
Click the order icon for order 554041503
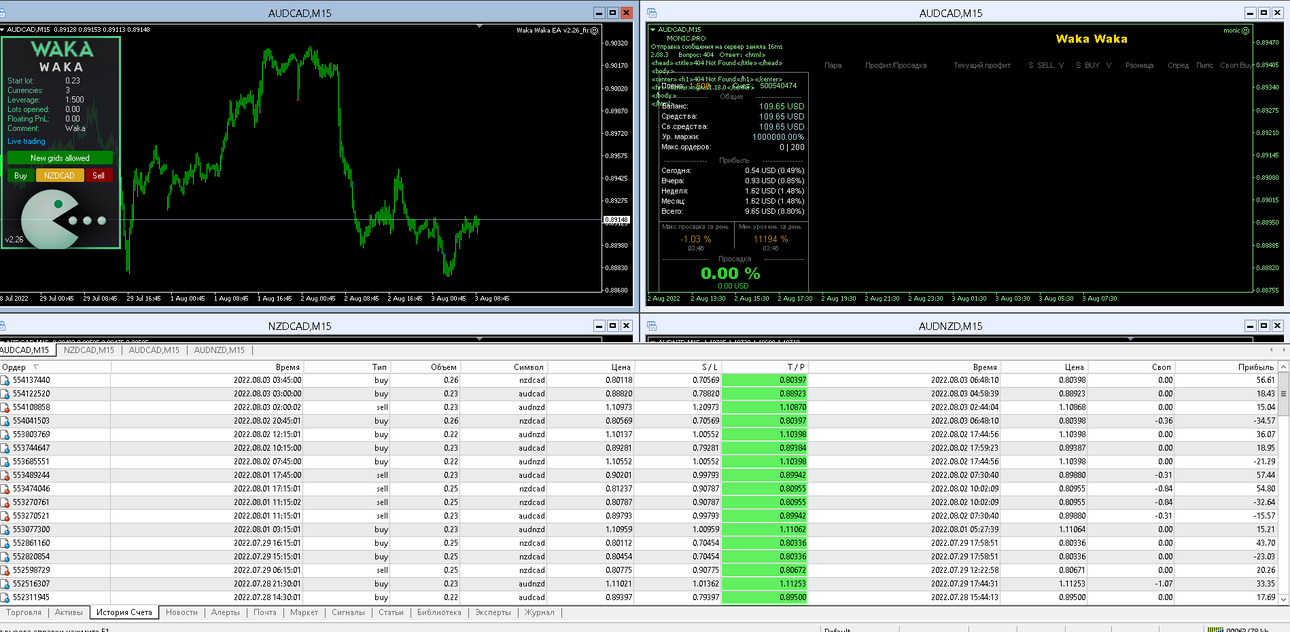tap(6, 421)
